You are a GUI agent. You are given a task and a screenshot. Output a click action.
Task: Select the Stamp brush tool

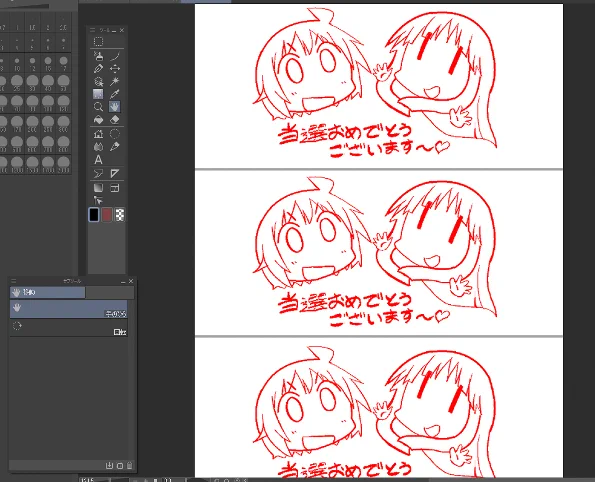click(x=99, y=57)
